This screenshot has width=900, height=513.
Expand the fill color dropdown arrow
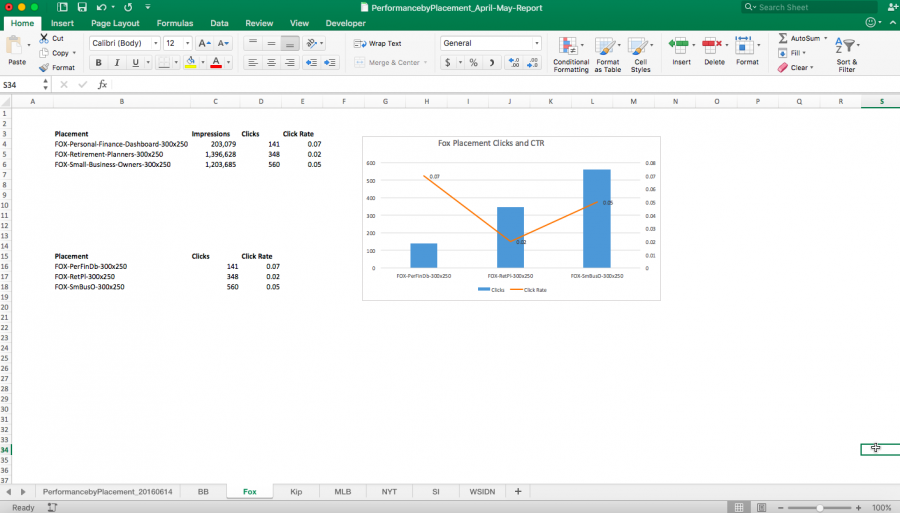[203, 63]
